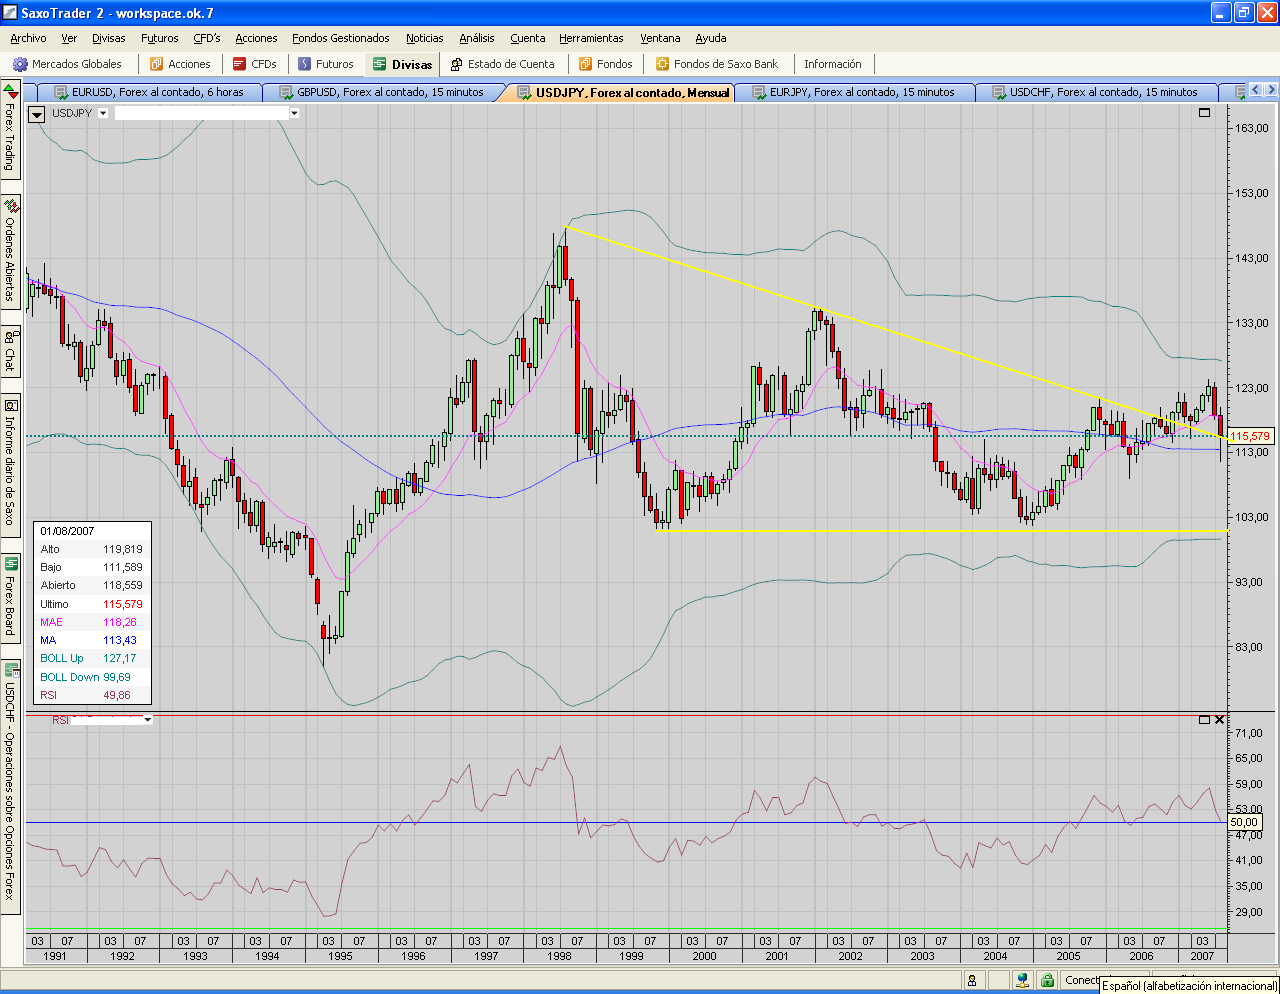Maximize the USDJPY price chart pane
1280x994 pixels.
click(x=1204, y=113)
